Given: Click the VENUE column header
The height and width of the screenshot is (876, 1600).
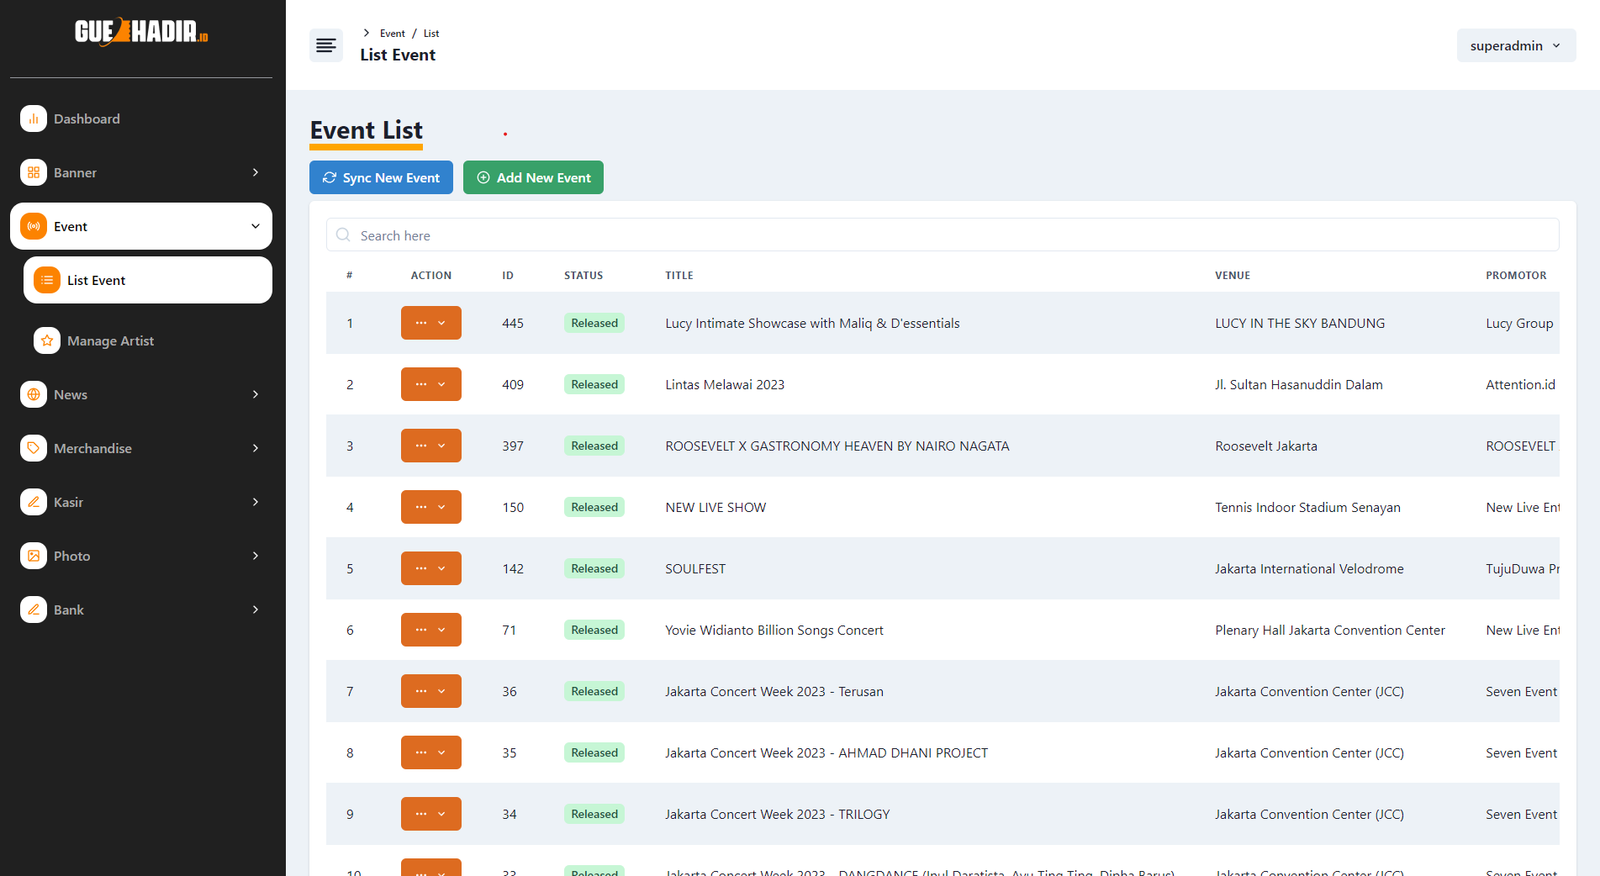Looking at the screenshot, I should (1232, 275).
